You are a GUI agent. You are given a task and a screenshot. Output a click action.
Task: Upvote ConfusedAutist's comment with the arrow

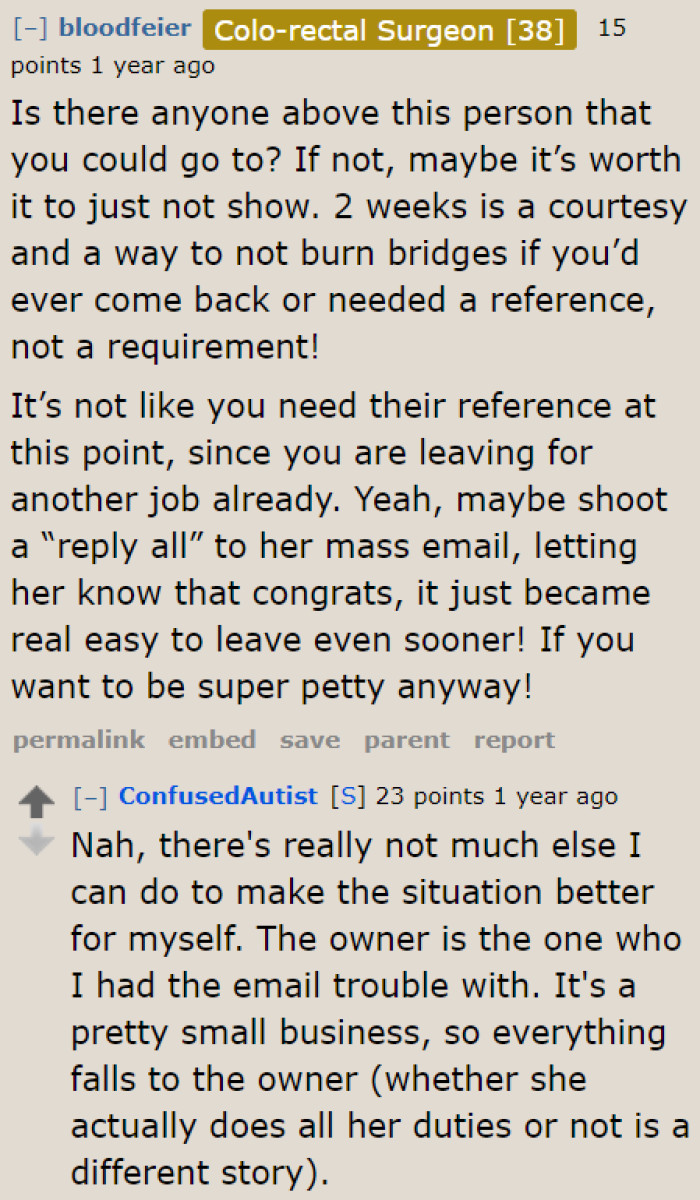coord(37,801)
